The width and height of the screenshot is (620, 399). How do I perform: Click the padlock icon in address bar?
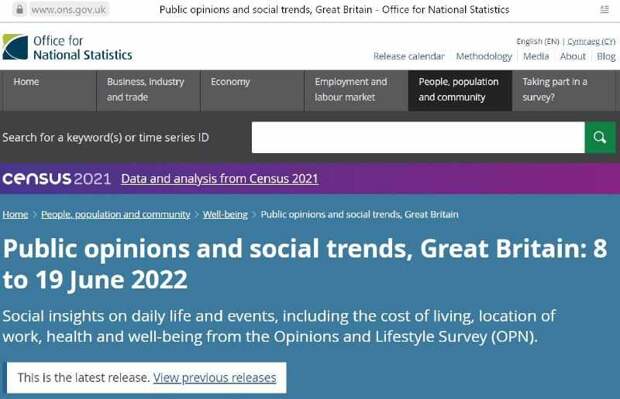[x=19, y=9]
